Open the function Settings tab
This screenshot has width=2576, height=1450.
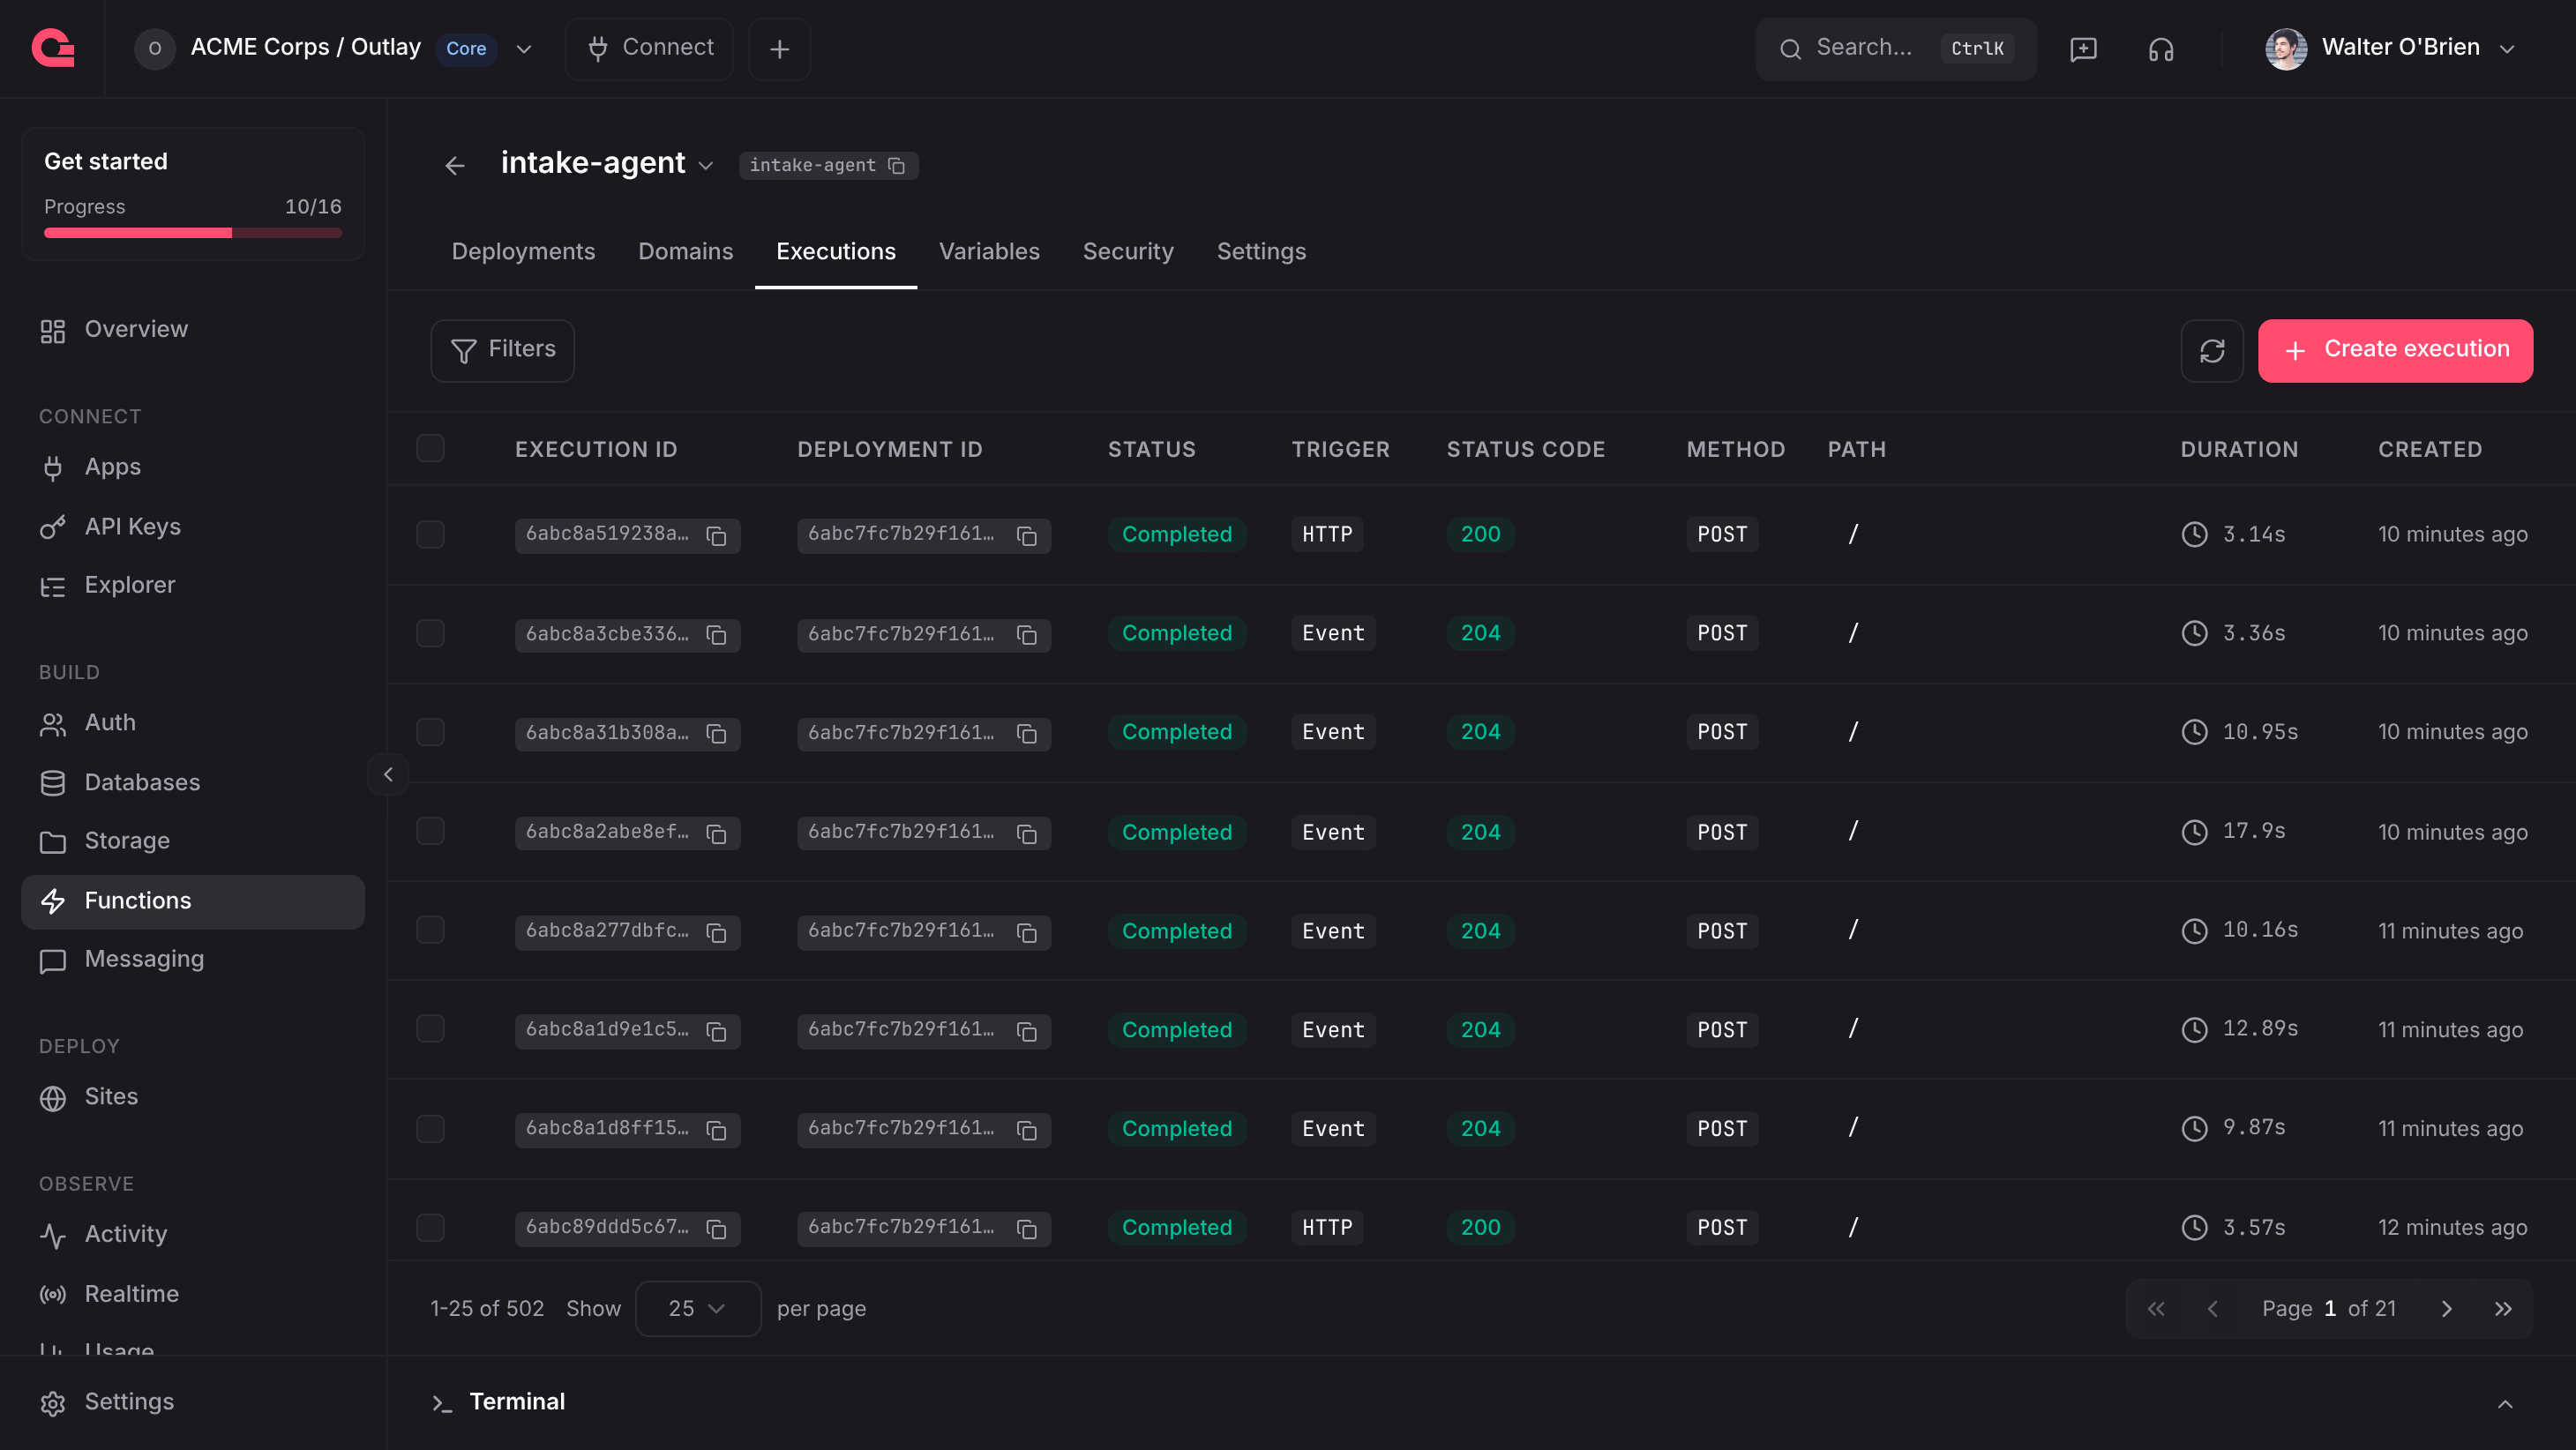click(x=1261, y=252)
